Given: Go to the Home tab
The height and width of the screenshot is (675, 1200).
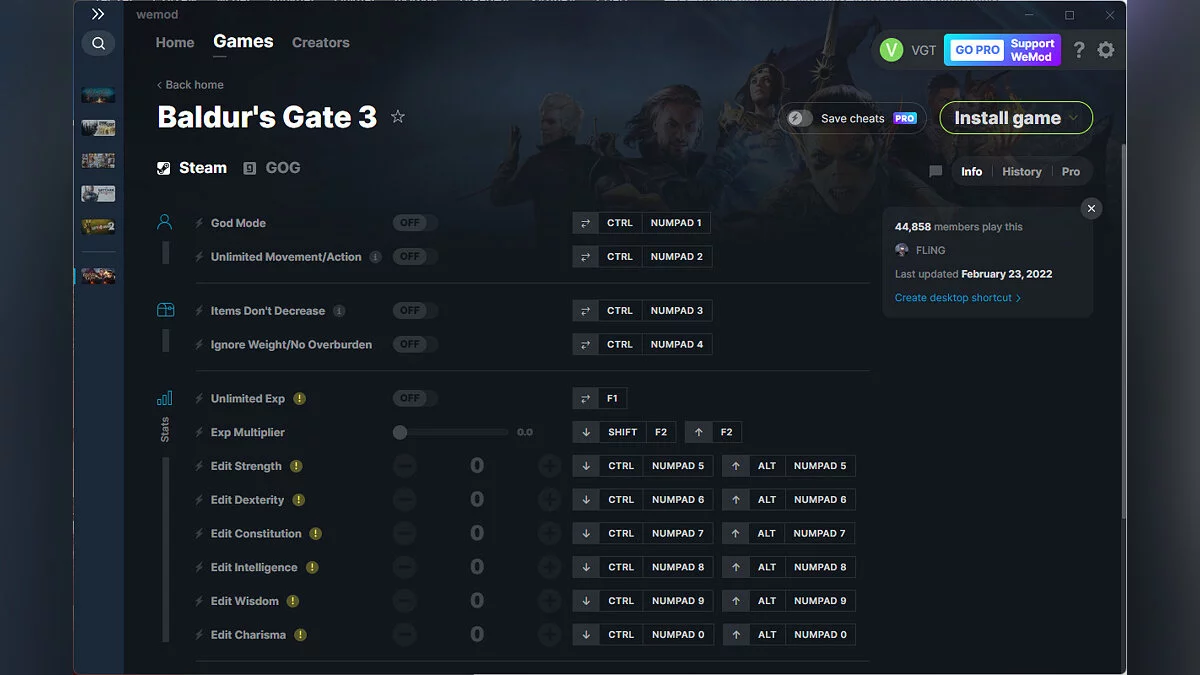Looking at the screenshot, I should 175,43.
